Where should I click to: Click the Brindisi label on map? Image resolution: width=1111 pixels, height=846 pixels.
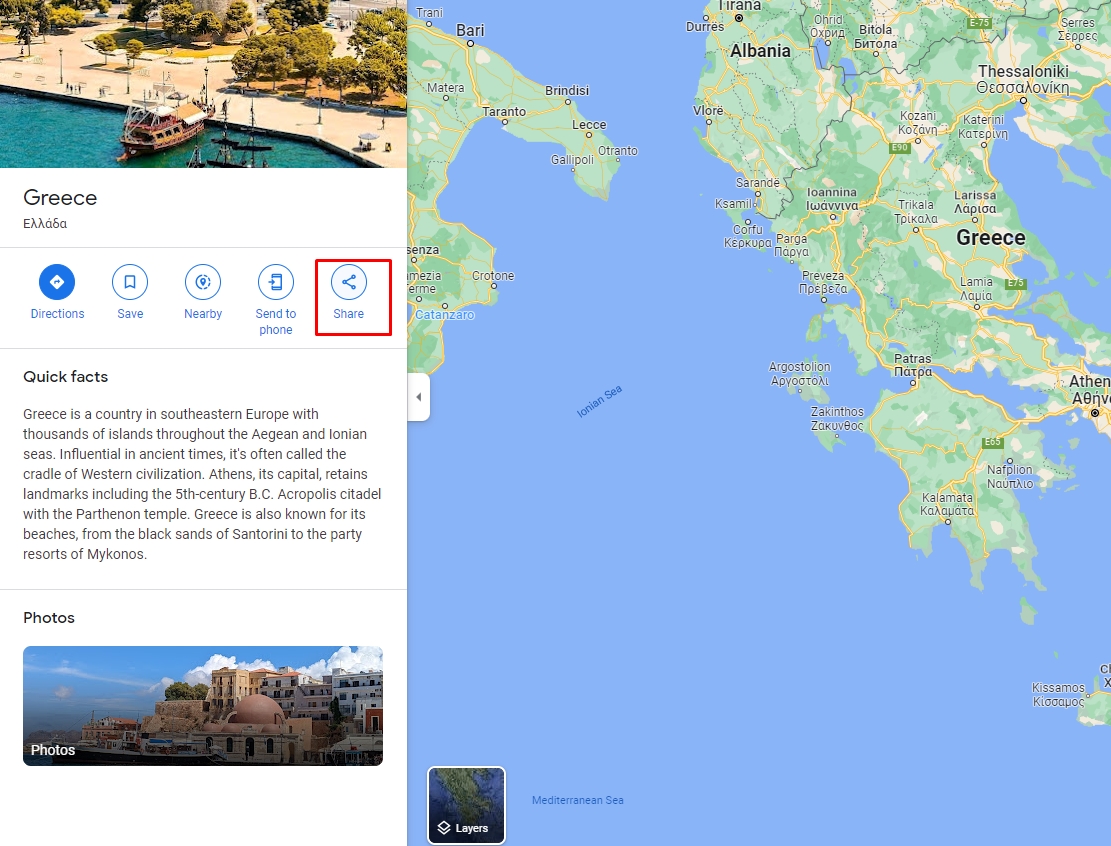567,91
